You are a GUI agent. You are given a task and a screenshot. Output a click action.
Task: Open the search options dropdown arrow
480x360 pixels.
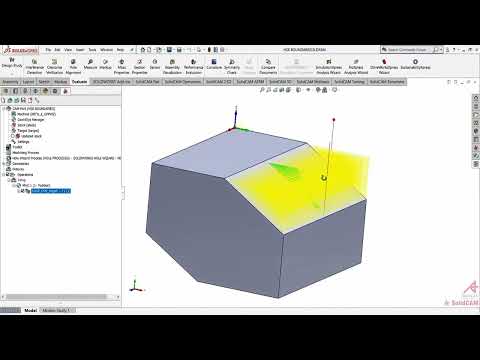coord(441,50)
